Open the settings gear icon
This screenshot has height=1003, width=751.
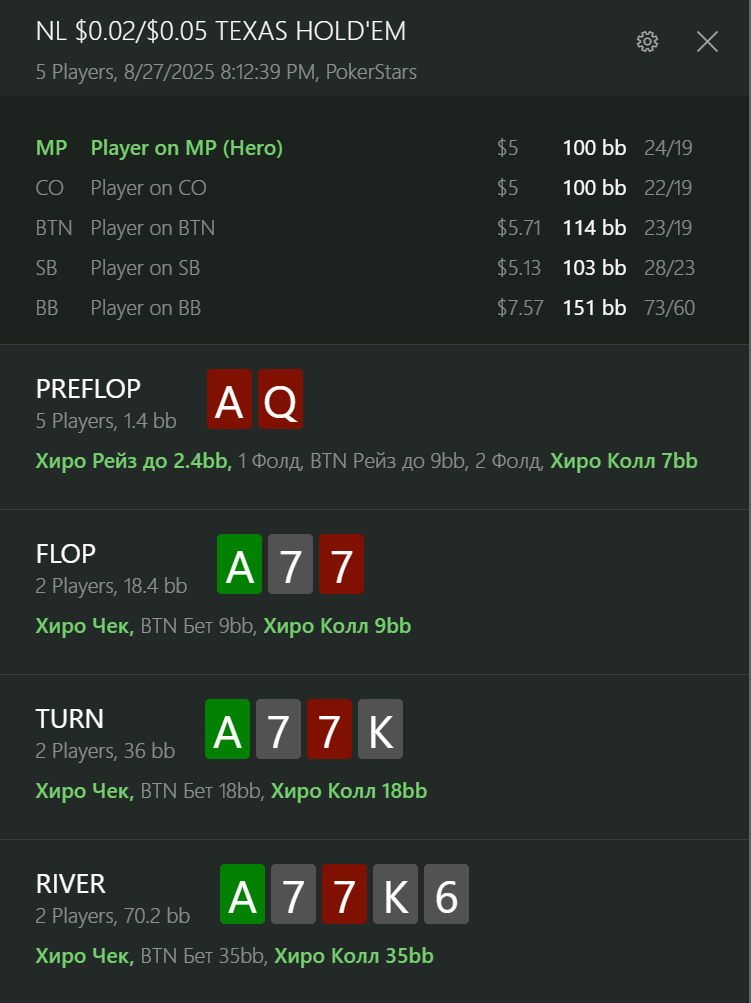(647, 42)
